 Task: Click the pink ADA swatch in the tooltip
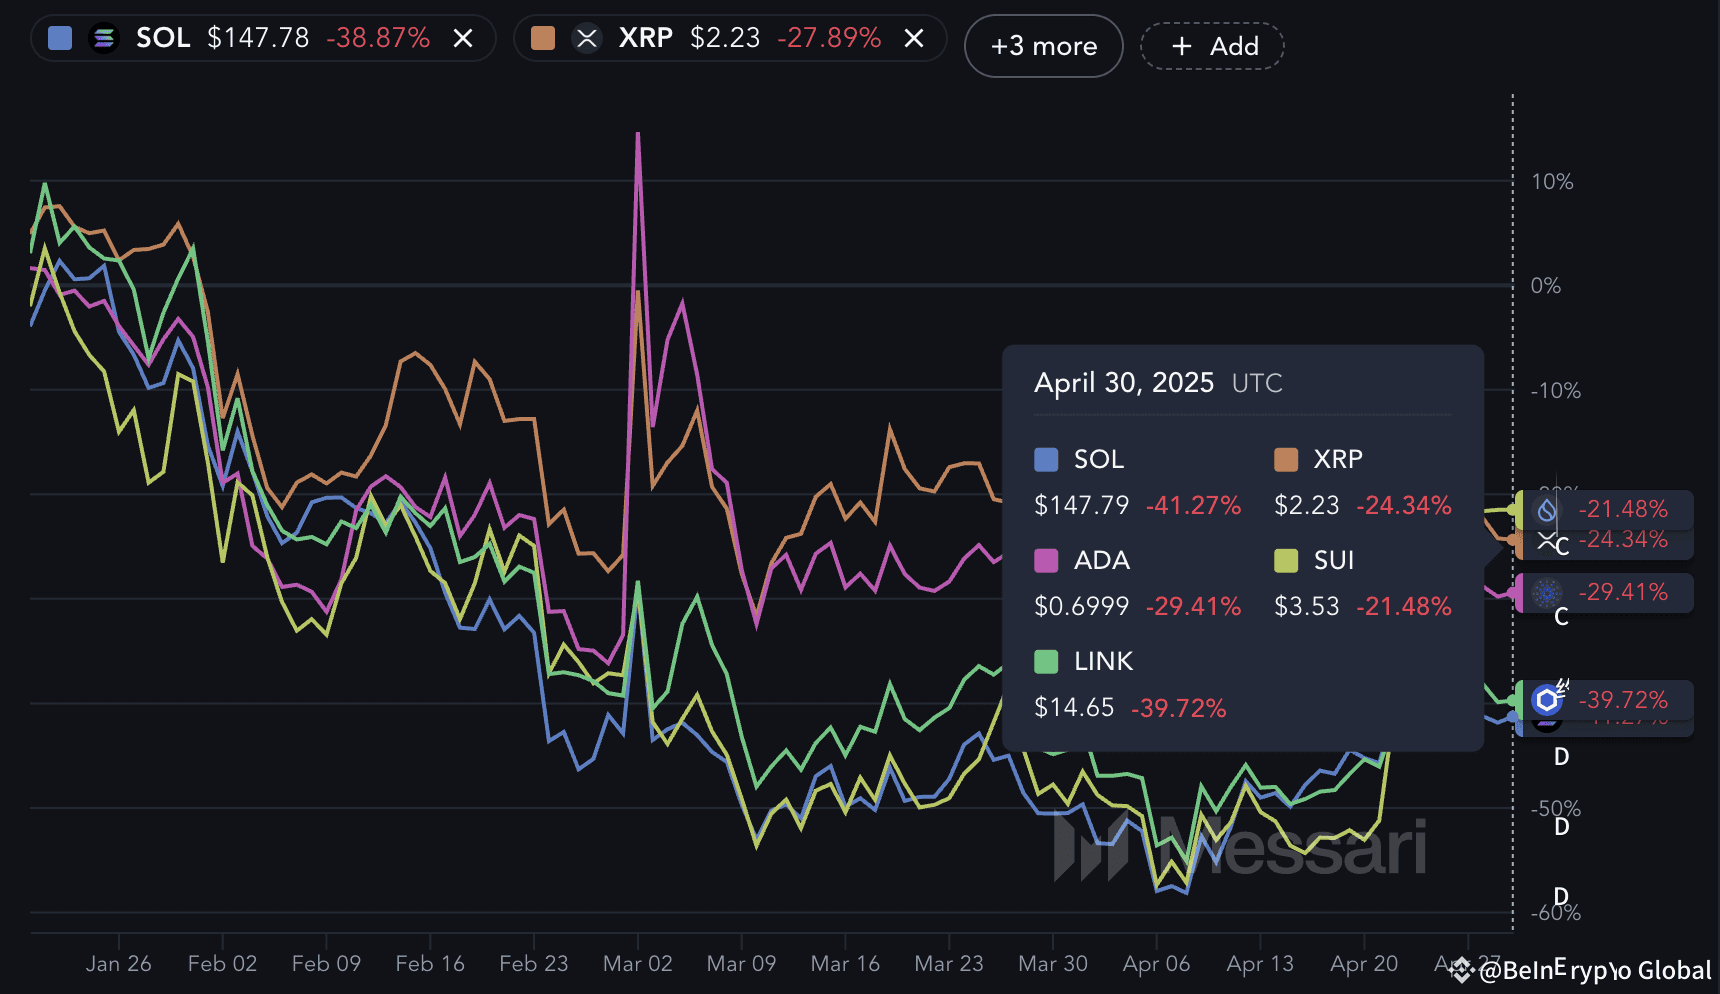tap(1046, 561)
